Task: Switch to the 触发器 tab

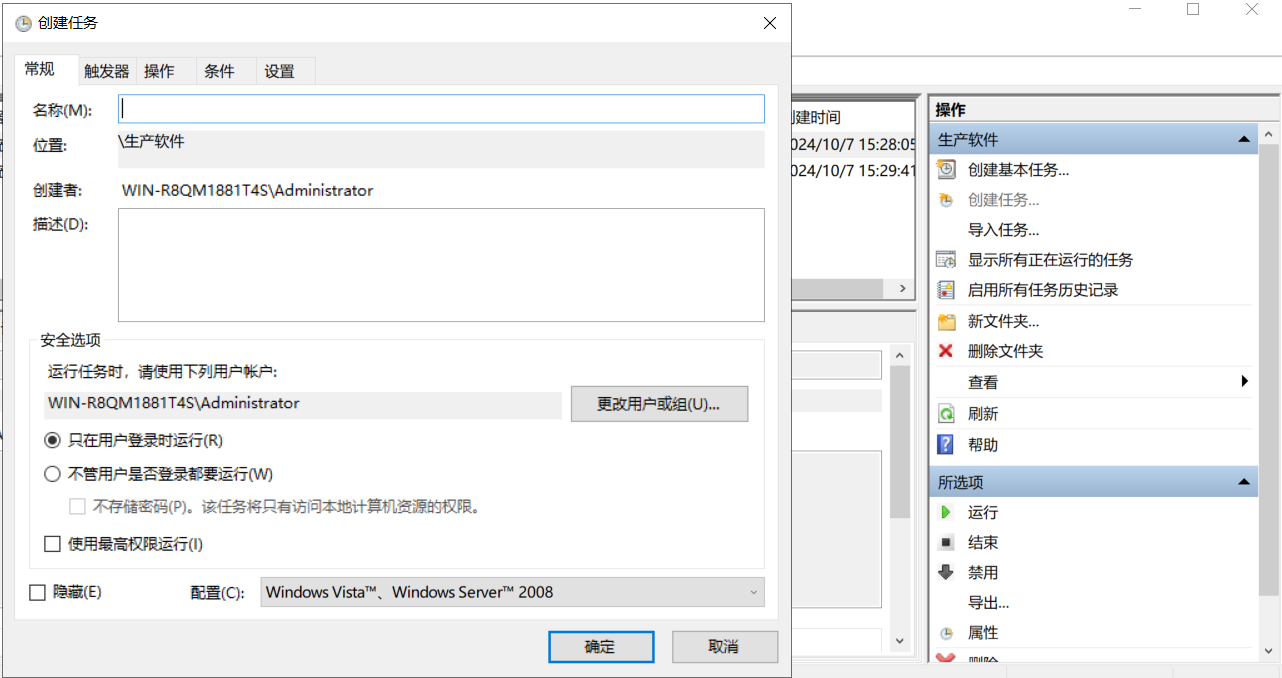Action: coord(107,71)
